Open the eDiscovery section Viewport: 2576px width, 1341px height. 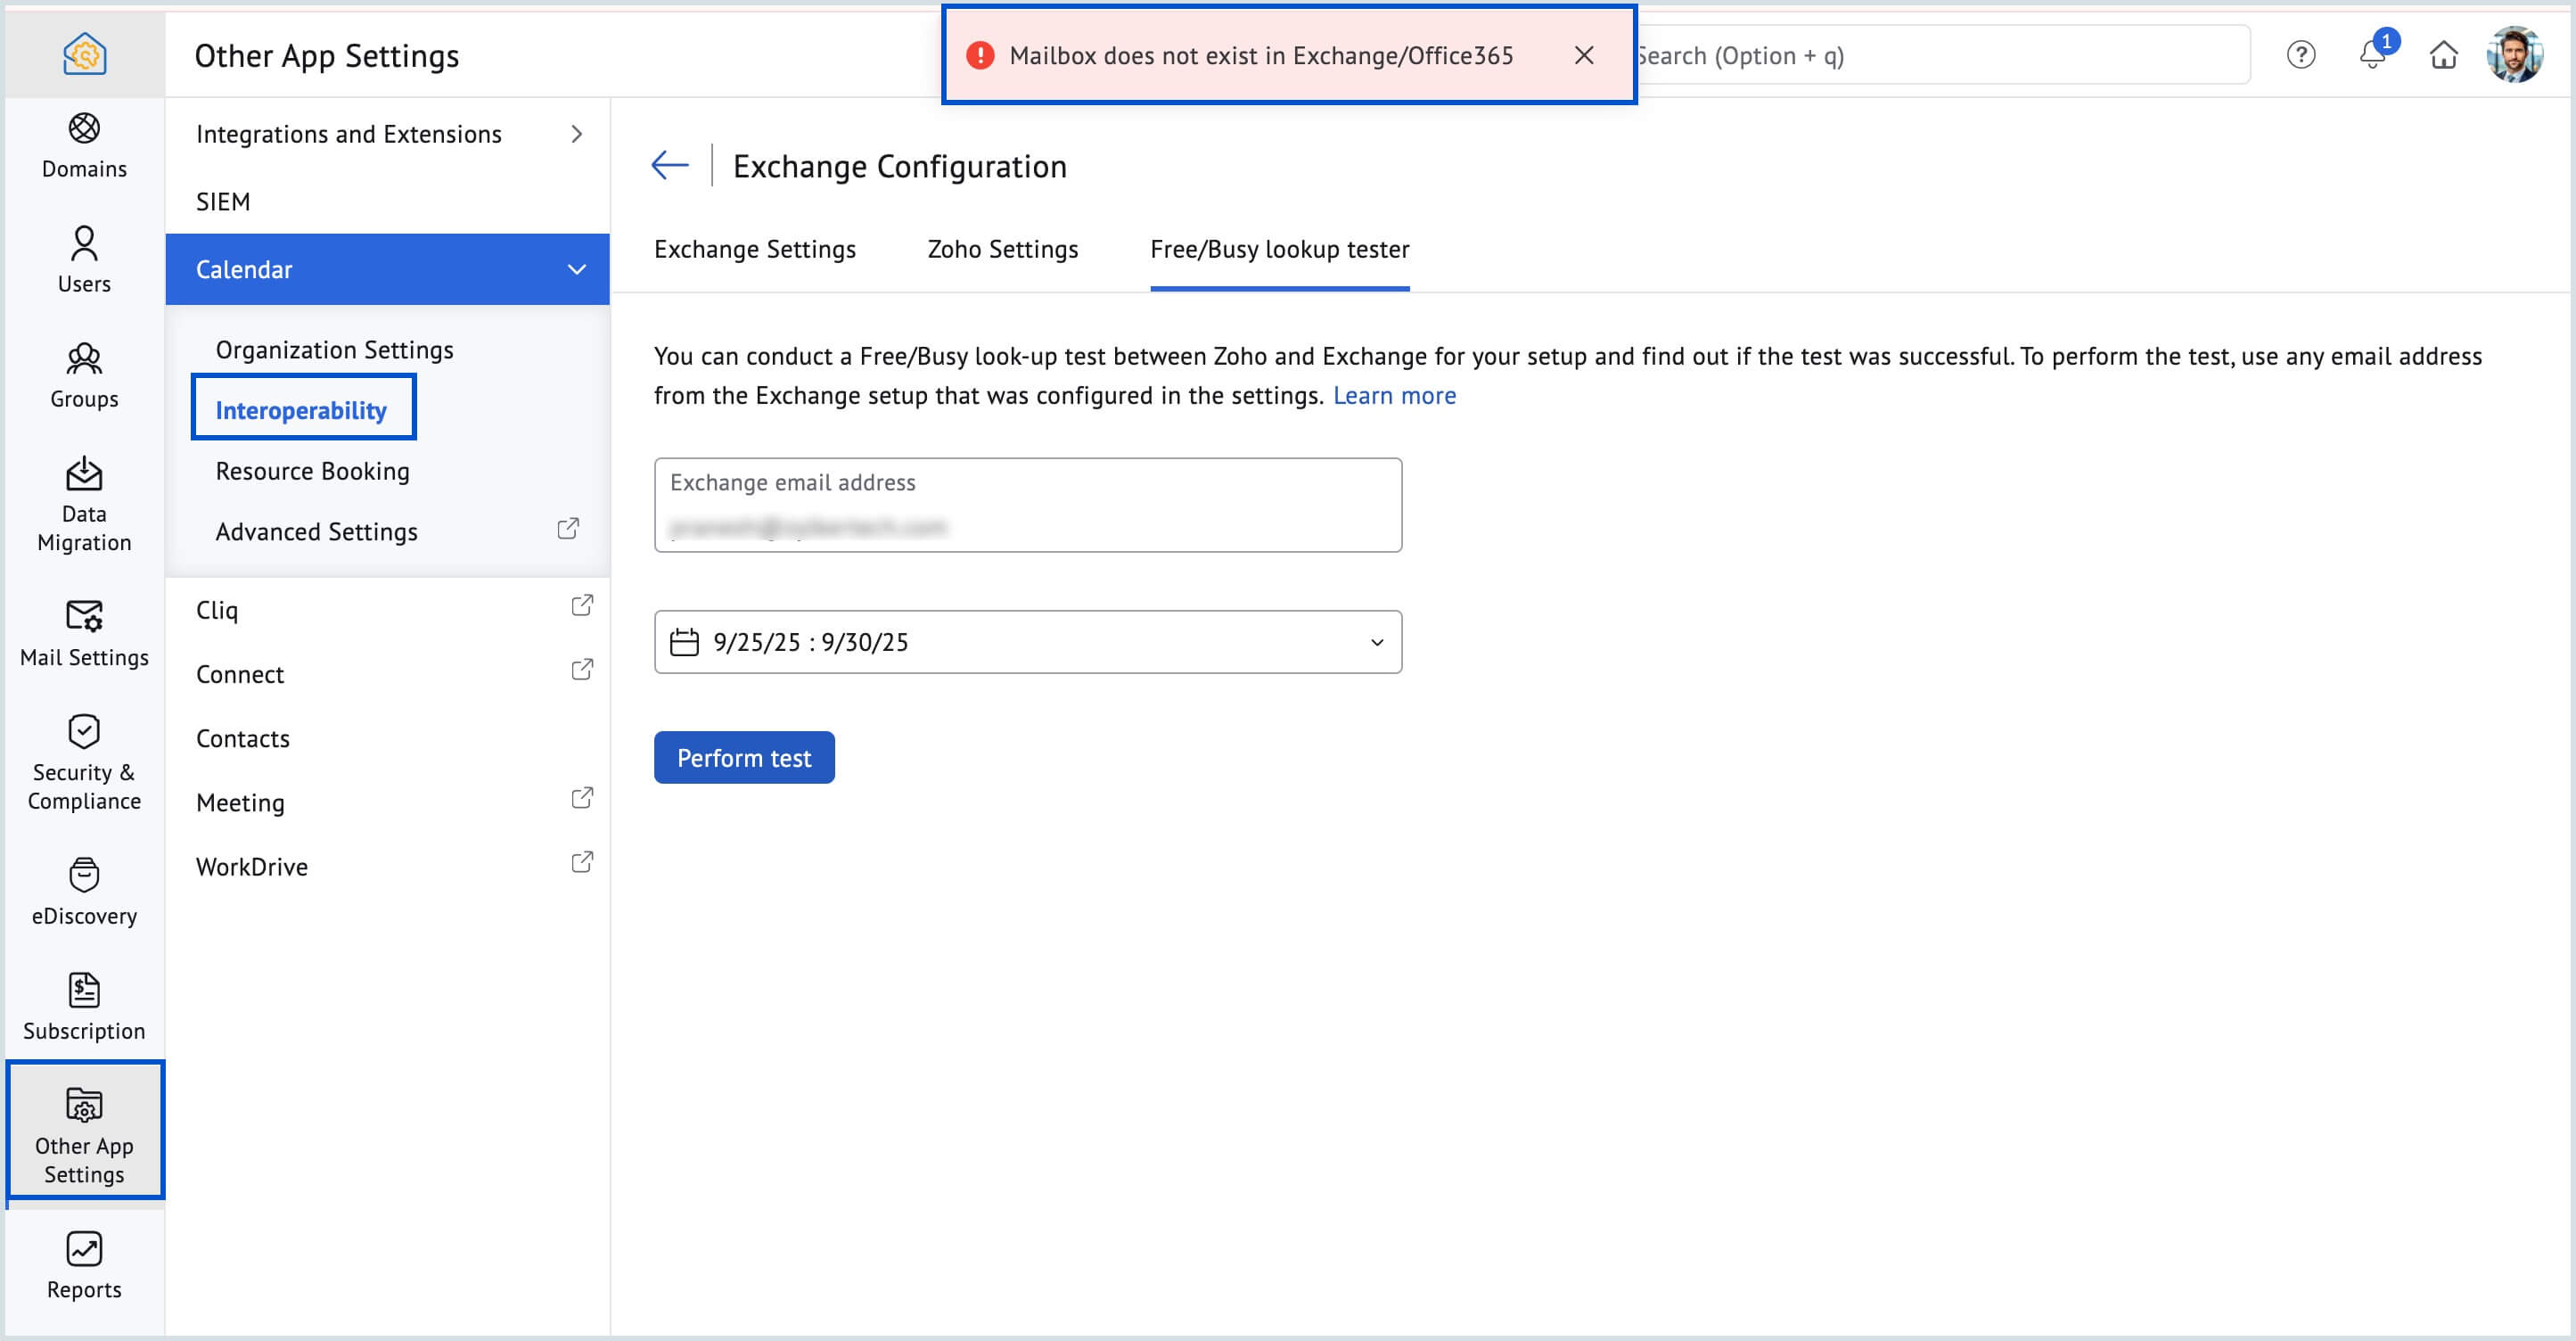coord(84,891)
